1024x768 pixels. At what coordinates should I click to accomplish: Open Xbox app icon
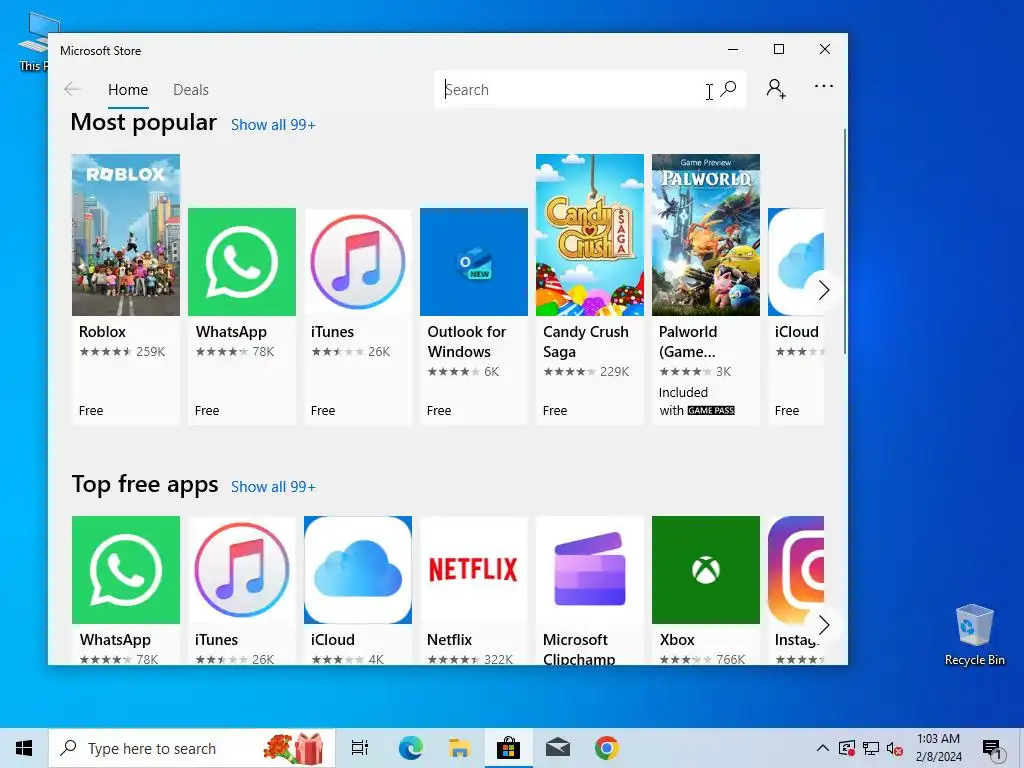[706, 570]
